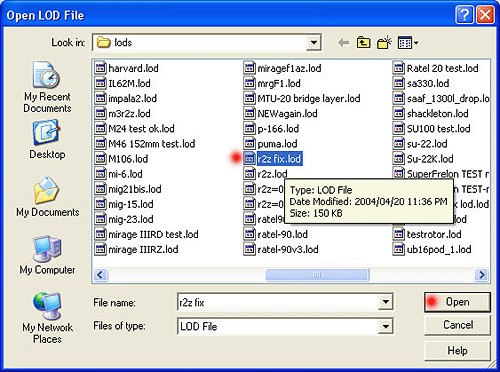This screenshot has height=372, width=500.
Task: Click the title bar question mark help
Action: pos(464,15)
